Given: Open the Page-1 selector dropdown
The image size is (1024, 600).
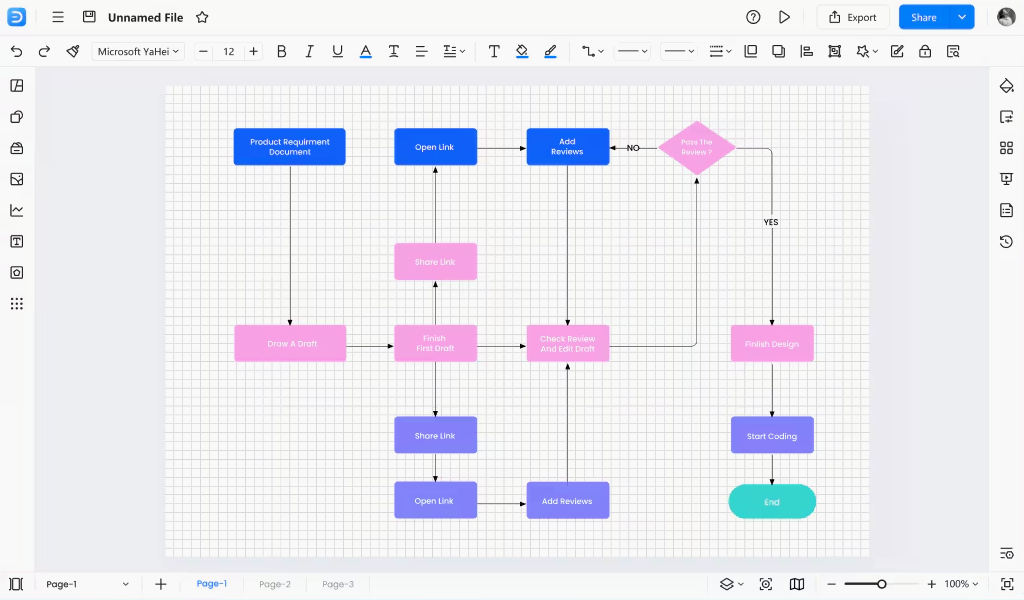Looking at the screenshot, I should (x=87, y=584).
